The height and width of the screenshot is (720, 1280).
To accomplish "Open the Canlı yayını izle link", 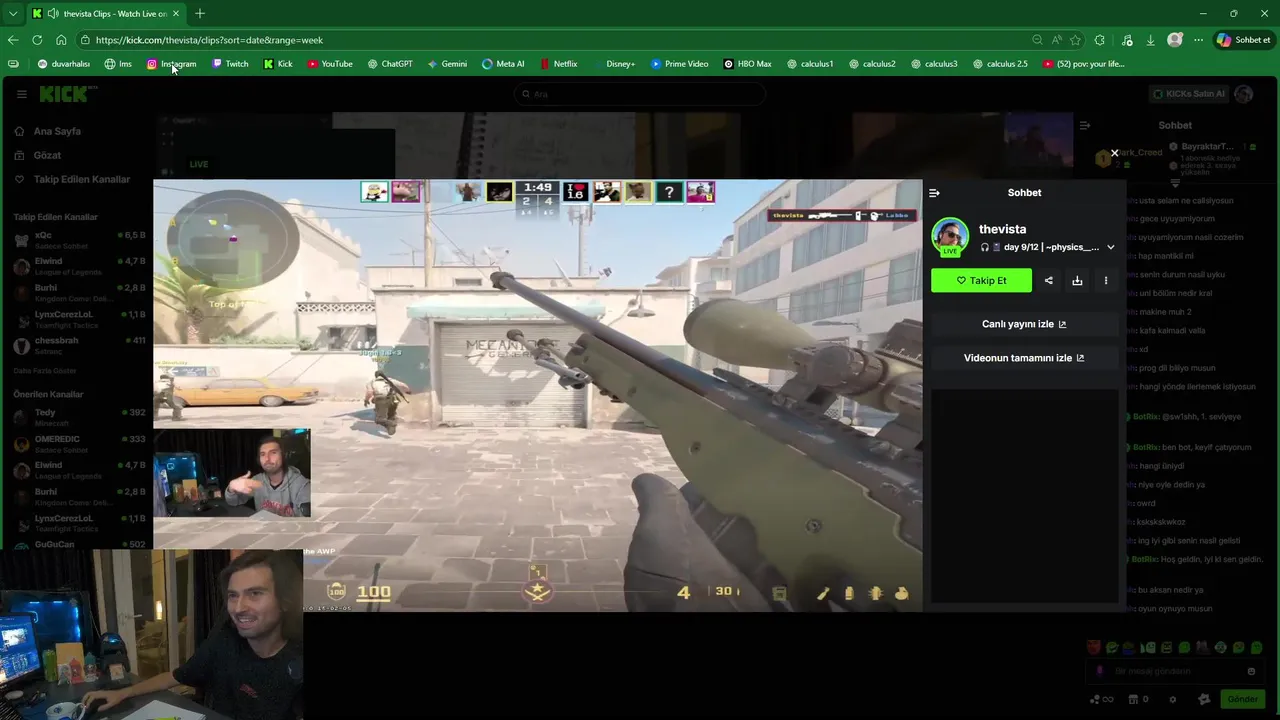I will (1024, 324).
